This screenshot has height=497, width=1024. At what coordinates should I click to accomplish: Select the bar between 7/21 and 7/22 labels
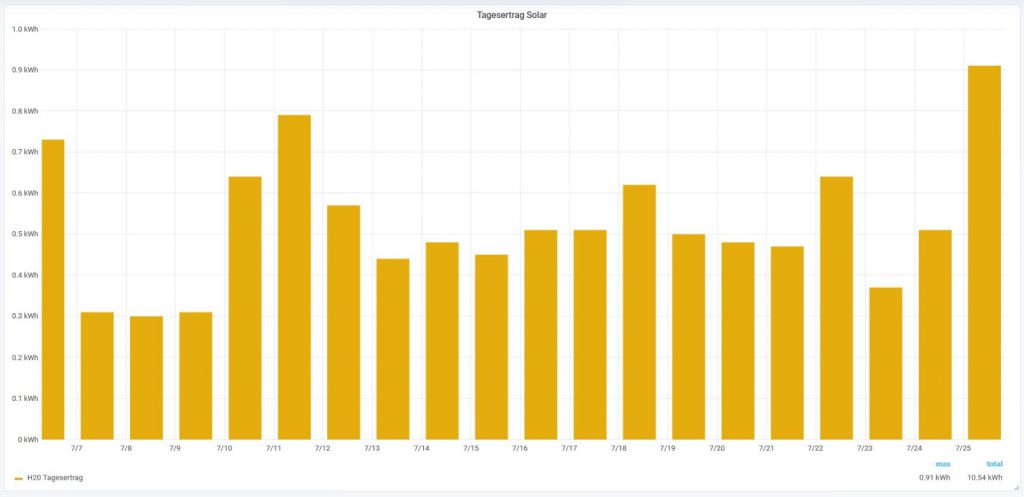click(786, 343)
